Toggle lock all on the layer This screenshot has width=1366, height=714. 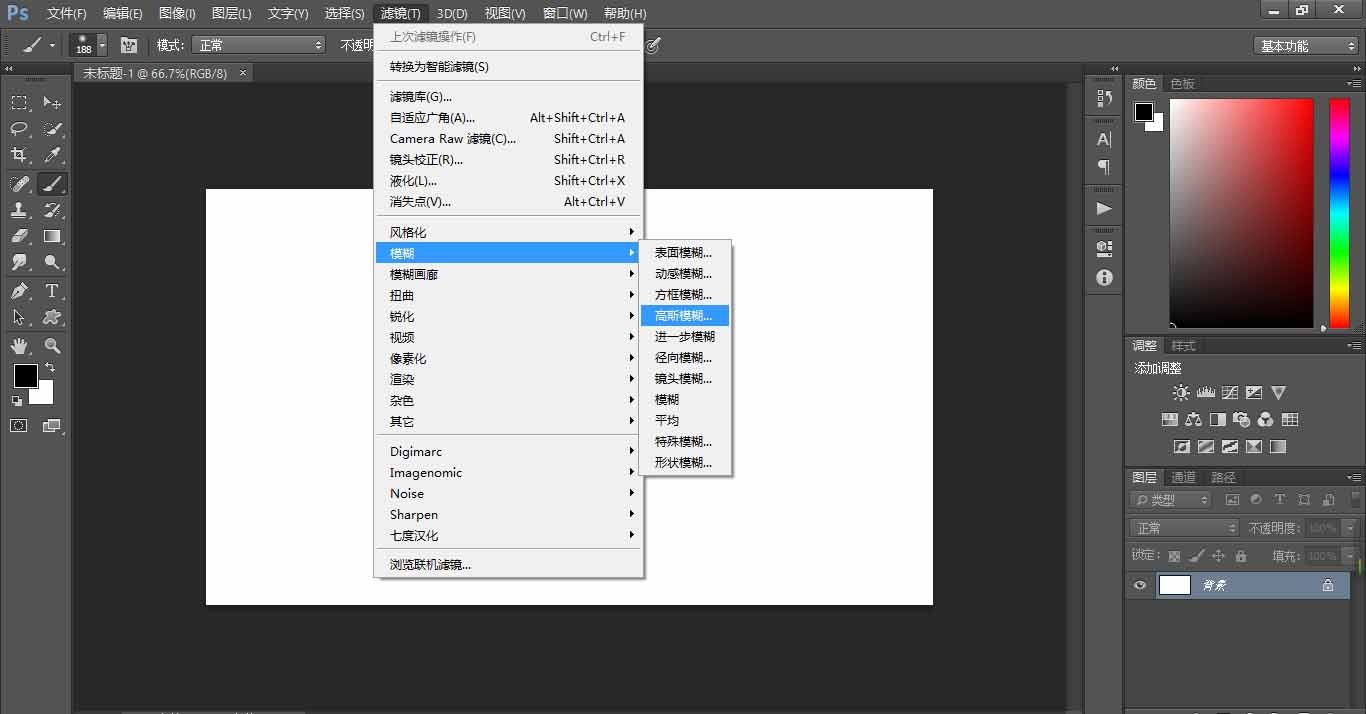[1242, 555]
